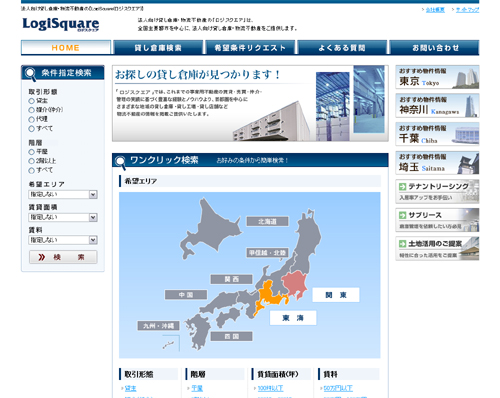Click the LogiSquare logo
The height and width of the screenshot is (398, 500).
click(x=61, y=24)
